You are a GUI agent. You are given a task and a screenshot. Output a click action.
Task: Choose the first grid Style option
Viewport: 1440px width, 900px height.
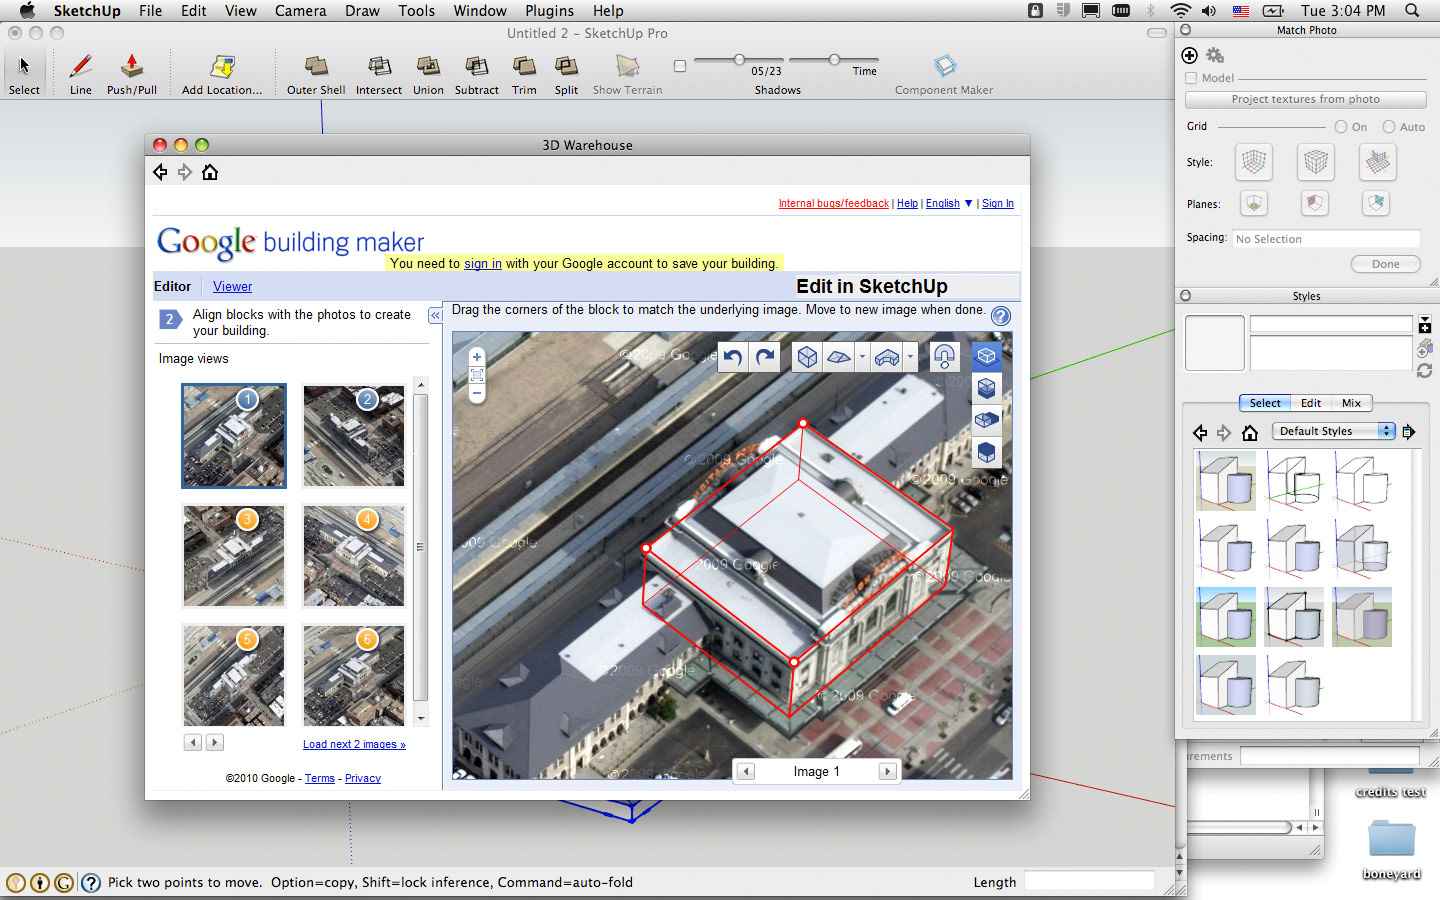[1254, 162]
